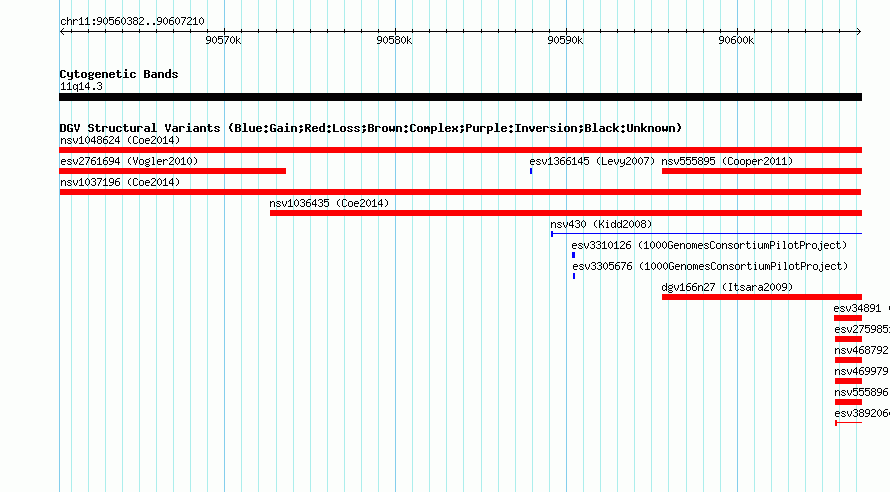Screen dimensions: 890x492
Task: Click the esv3305676 variant label
Action: tap(710, 266)
